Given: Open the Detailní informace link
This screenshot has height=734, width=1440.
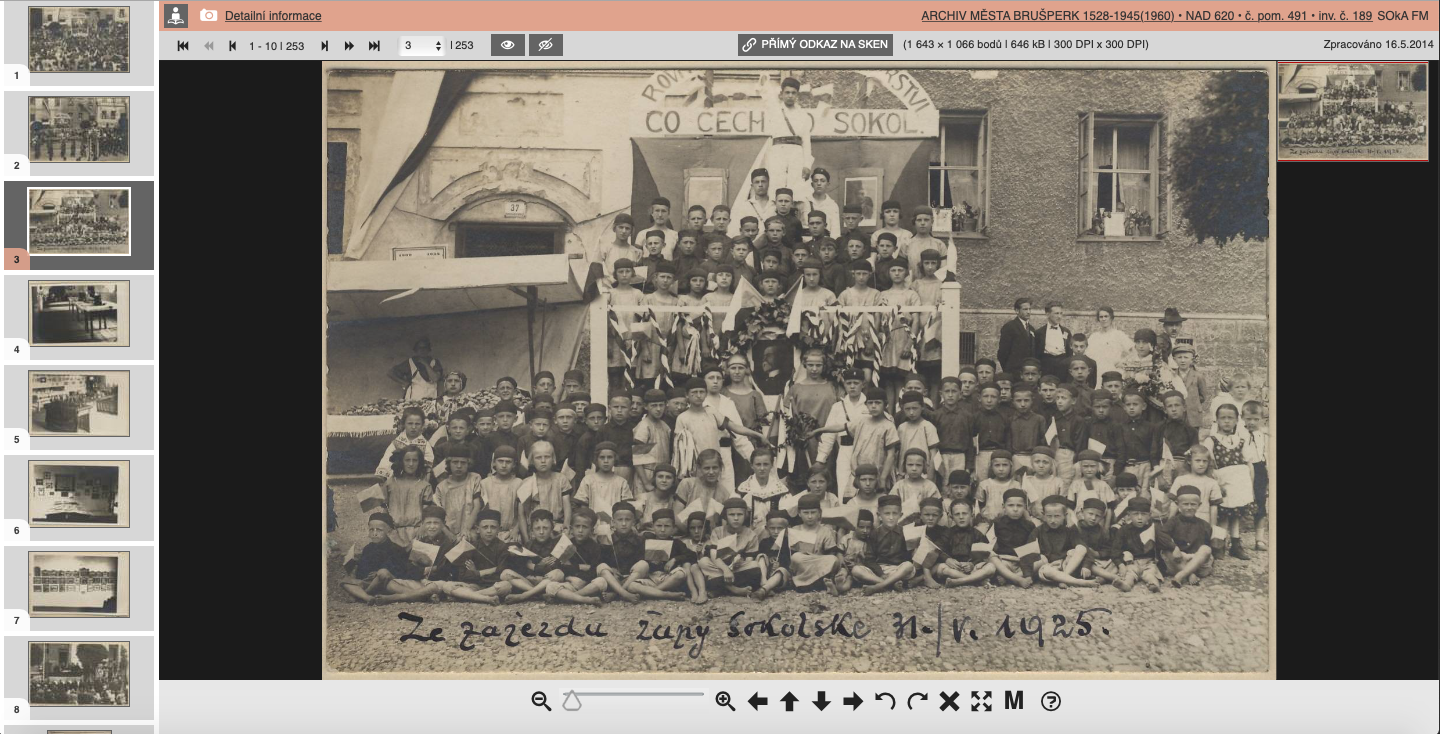Looking at the screenshot, I should (273, 16).
